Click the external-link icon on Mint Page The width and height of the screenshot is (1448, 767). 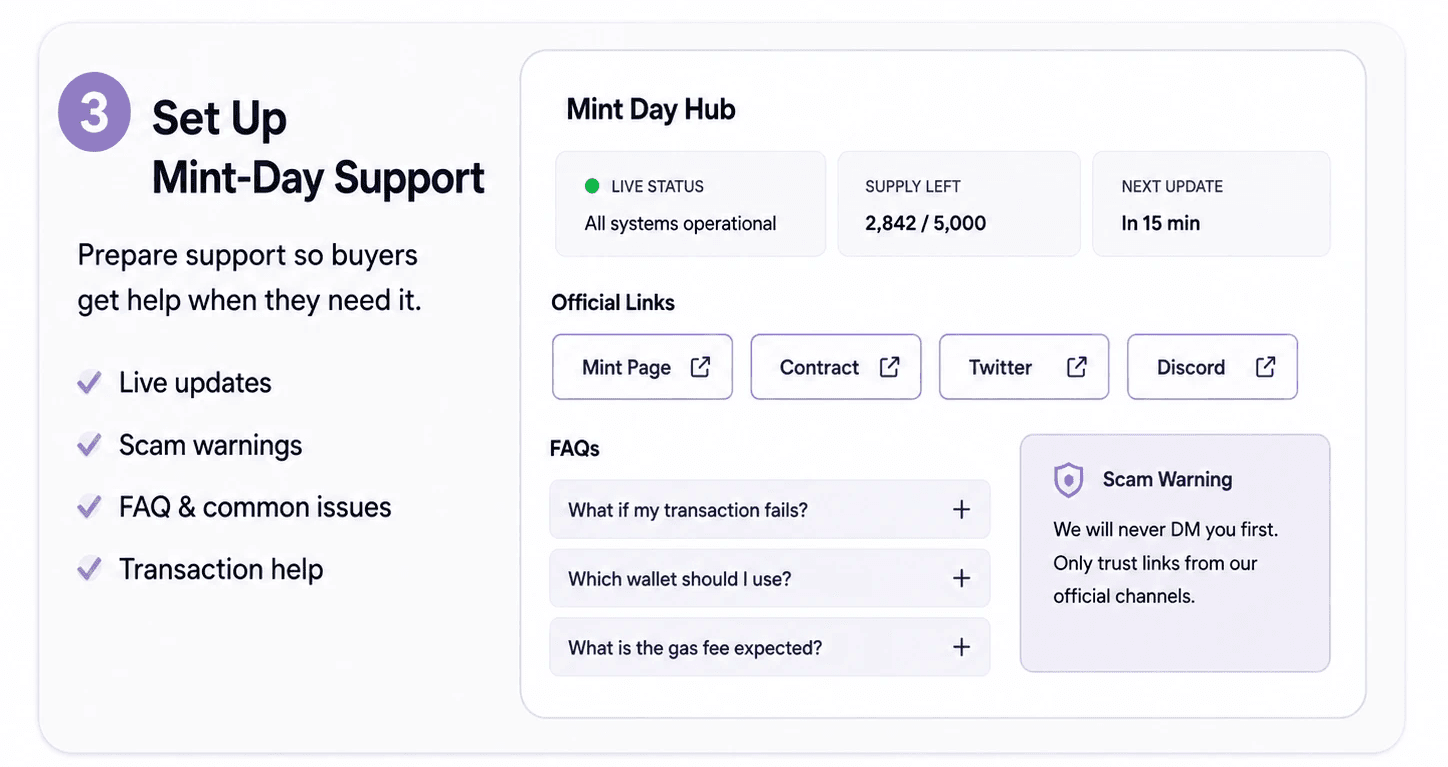tap(701, 367)
